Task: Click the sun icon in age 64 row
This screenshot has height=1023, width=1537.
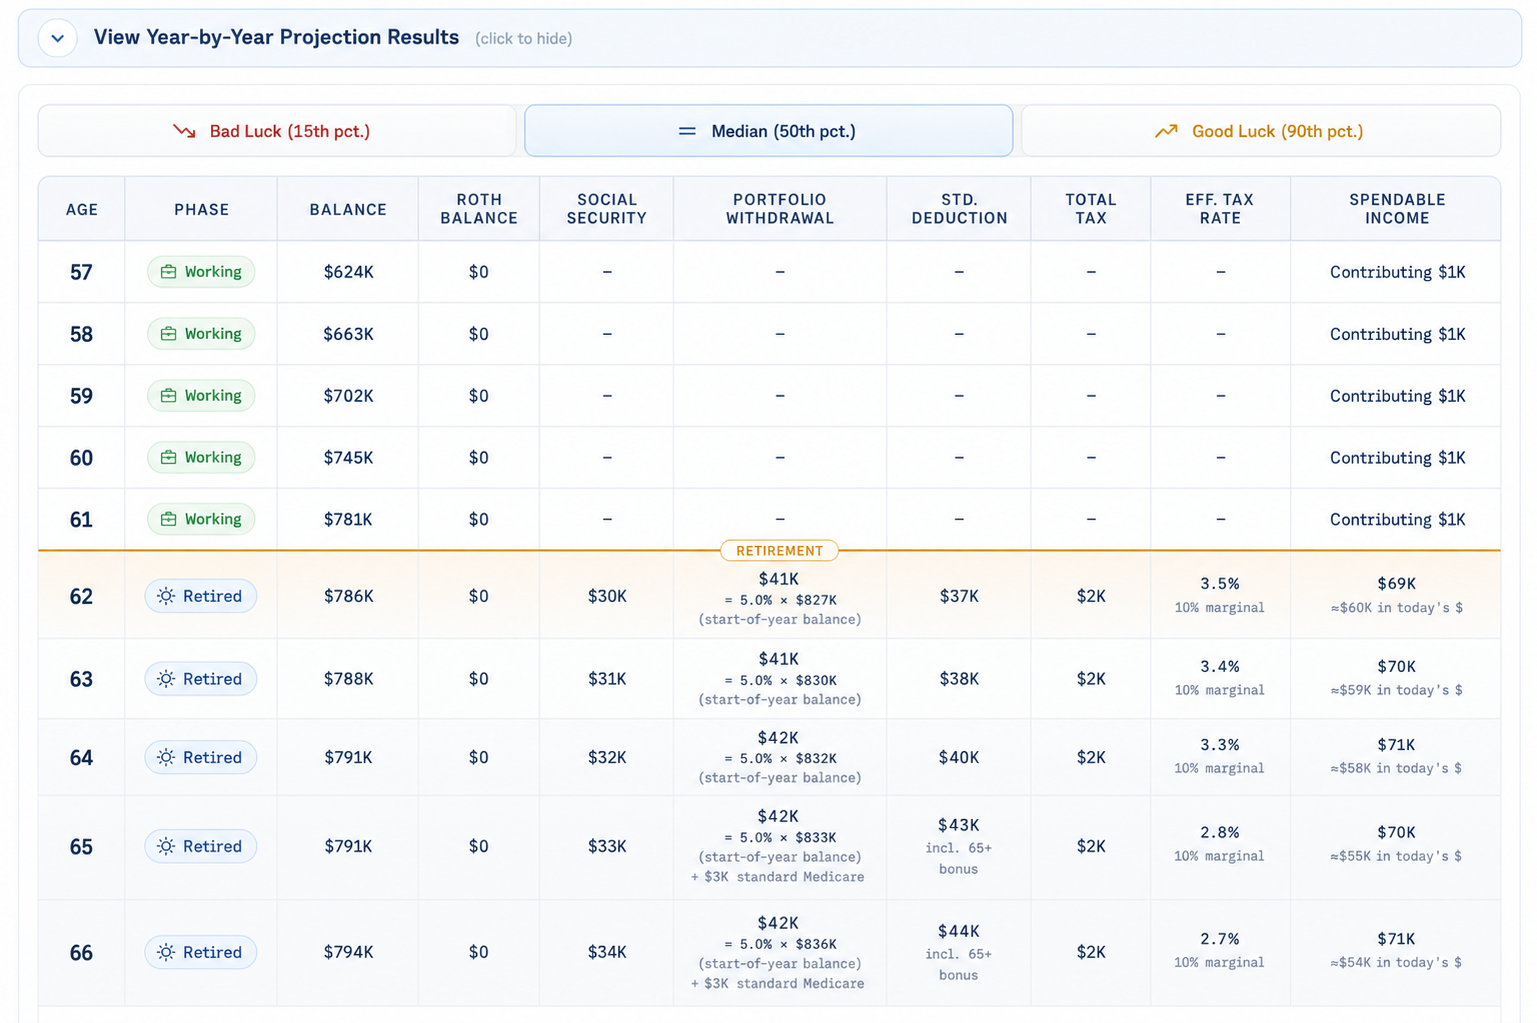Action: [x=166, y=757]
